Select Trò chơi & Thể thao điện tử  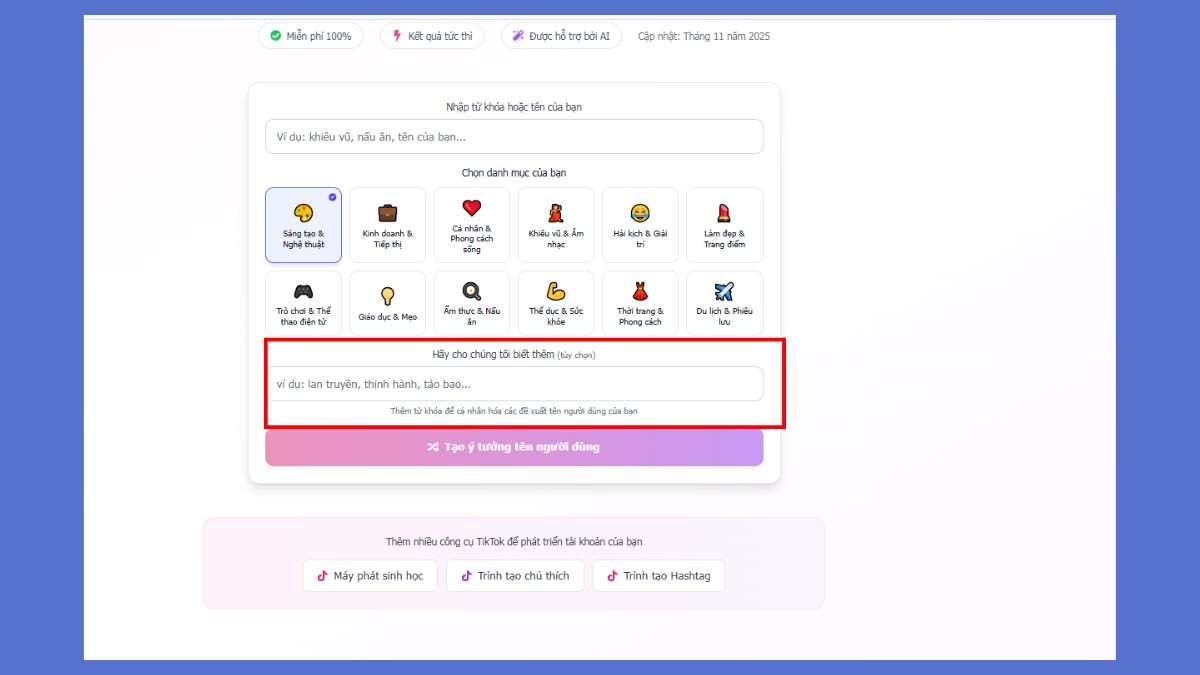coord(303,303)
